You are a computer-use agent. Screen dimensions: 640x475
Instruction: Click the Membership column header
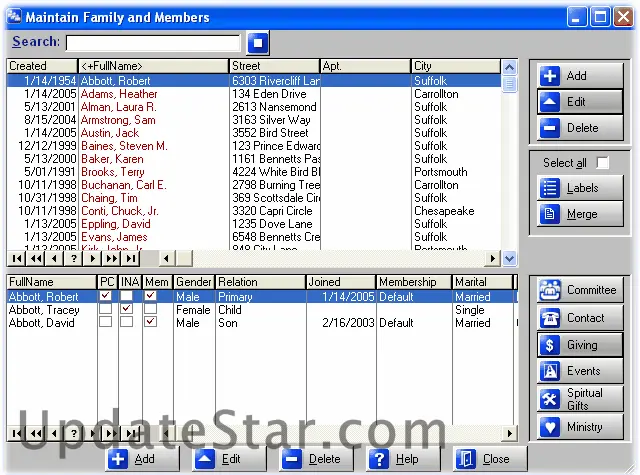(x=414, y=282)
